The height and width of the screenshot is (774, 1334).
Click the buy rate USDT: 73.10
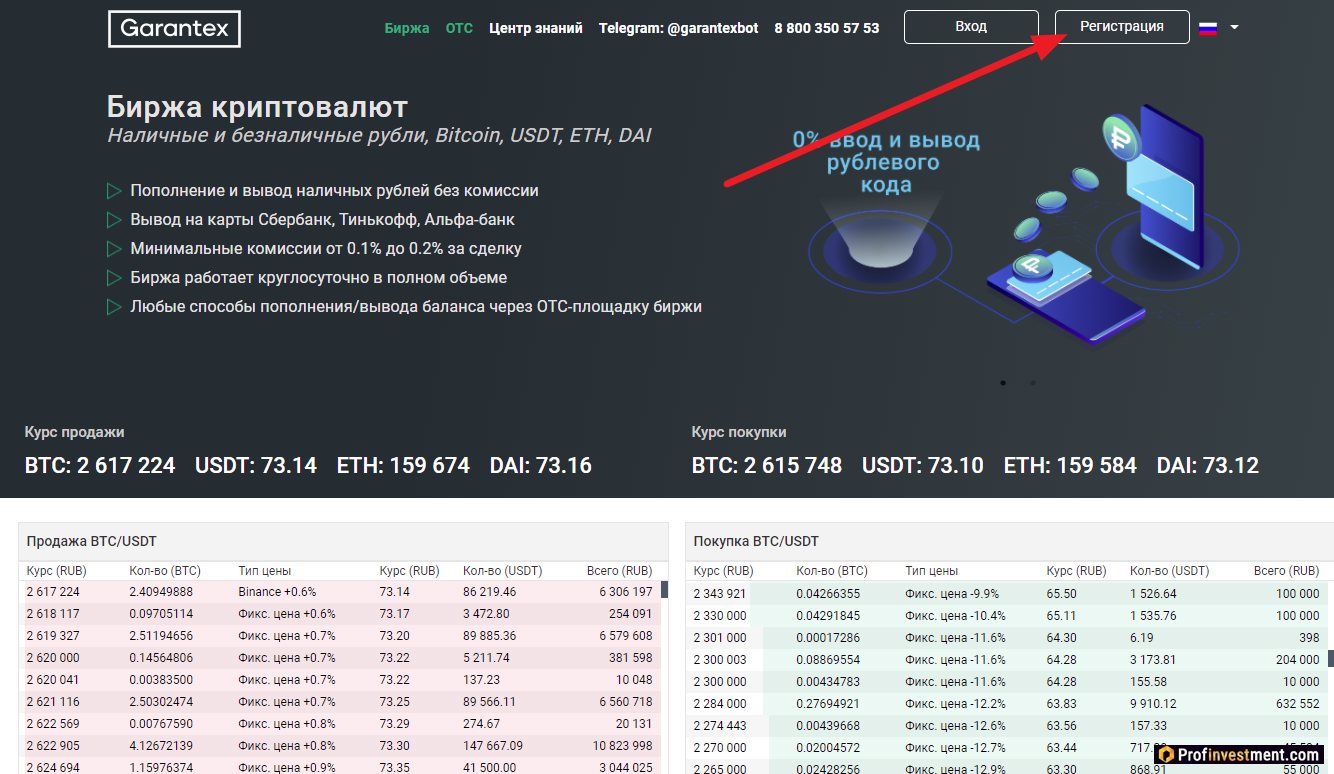[x=923, y=466]
